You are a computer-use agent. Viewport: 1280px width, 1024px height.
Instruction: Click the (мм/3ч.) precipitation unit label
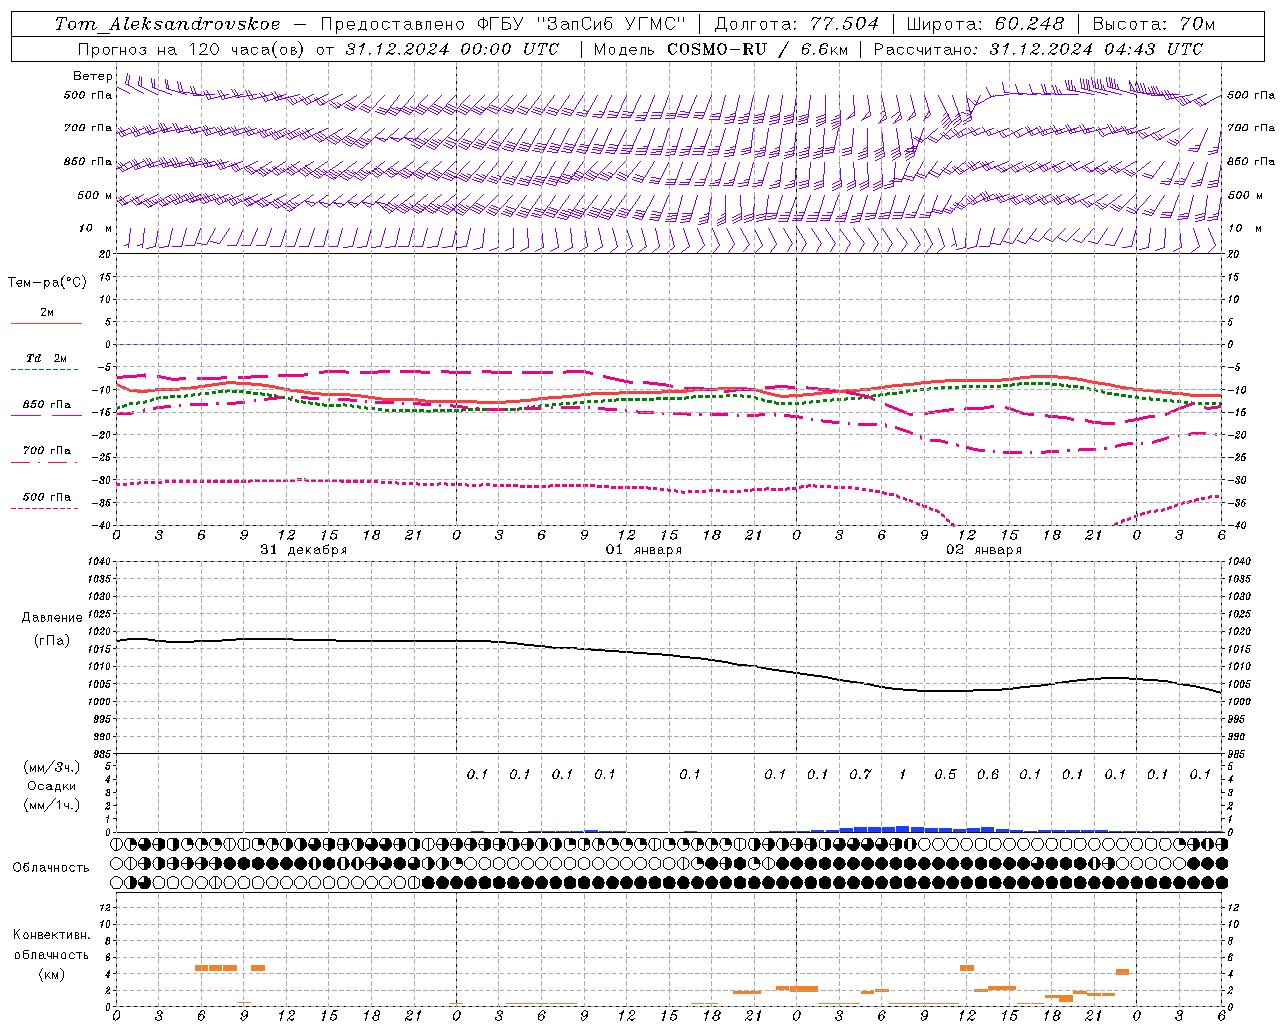coord(52,768)
